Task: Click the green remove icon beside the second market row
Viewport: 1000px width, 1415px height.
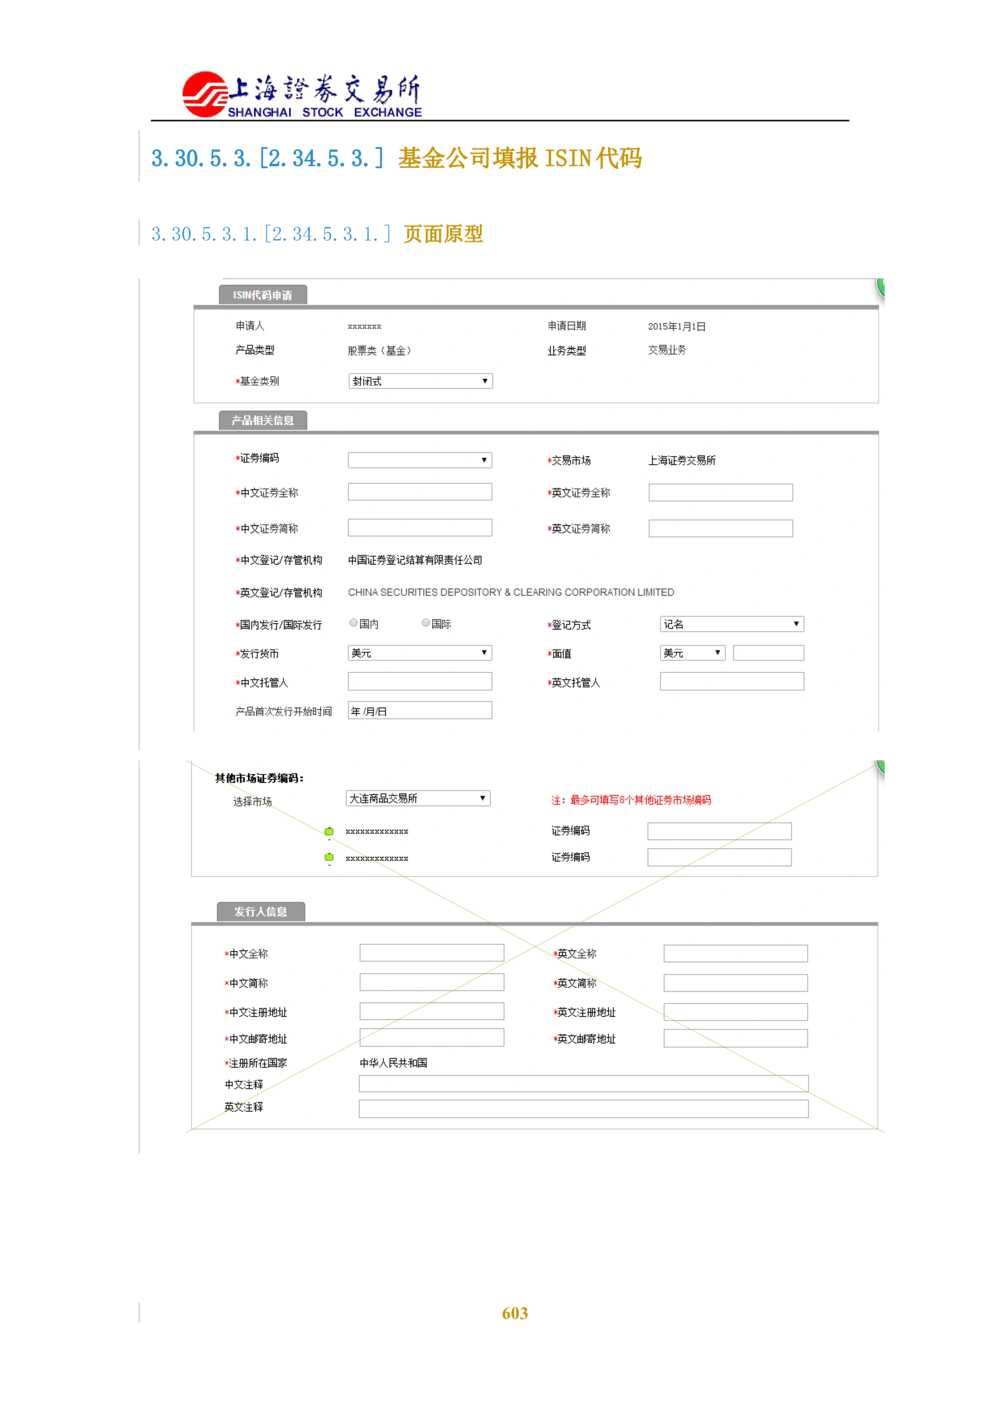Action: [x=327, y=857]
